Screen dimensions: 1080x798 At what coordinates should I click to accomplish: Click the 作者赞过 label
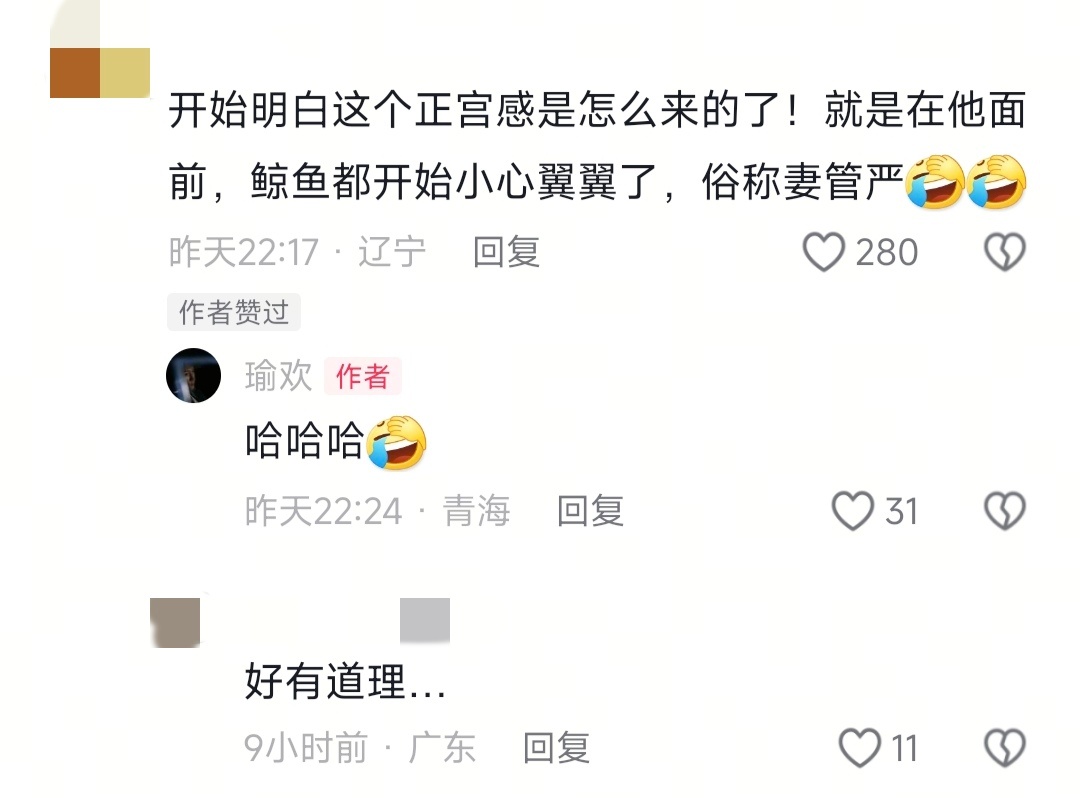234,313
